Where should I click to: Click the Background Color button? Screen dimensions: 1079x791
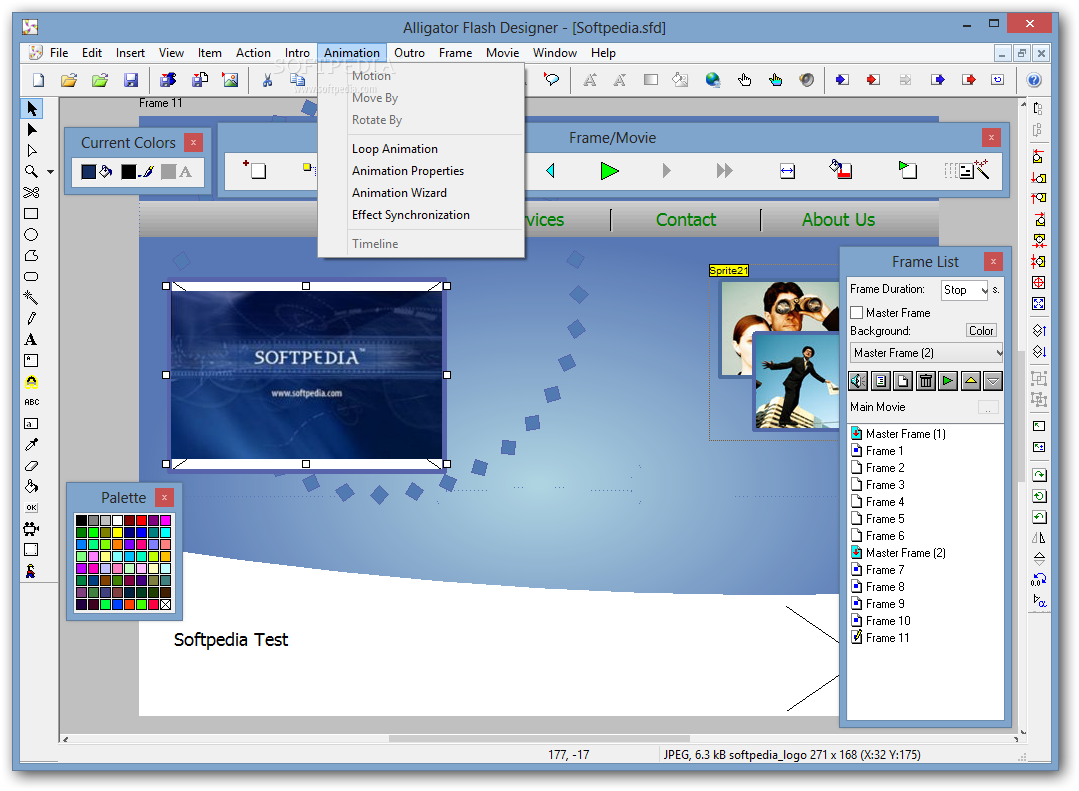coord(981,331)
